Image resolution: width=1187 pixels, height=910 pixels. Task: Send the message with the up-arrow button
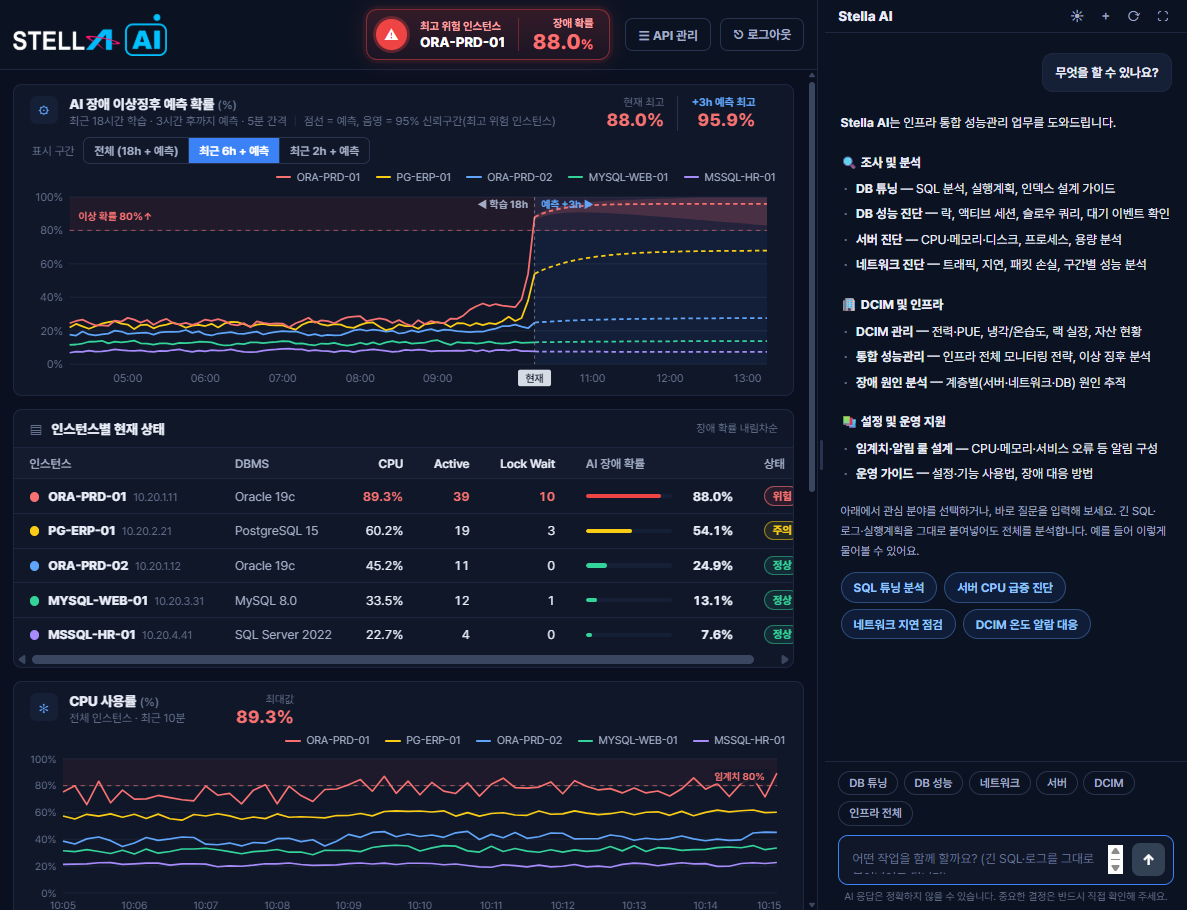(1148, 859)
